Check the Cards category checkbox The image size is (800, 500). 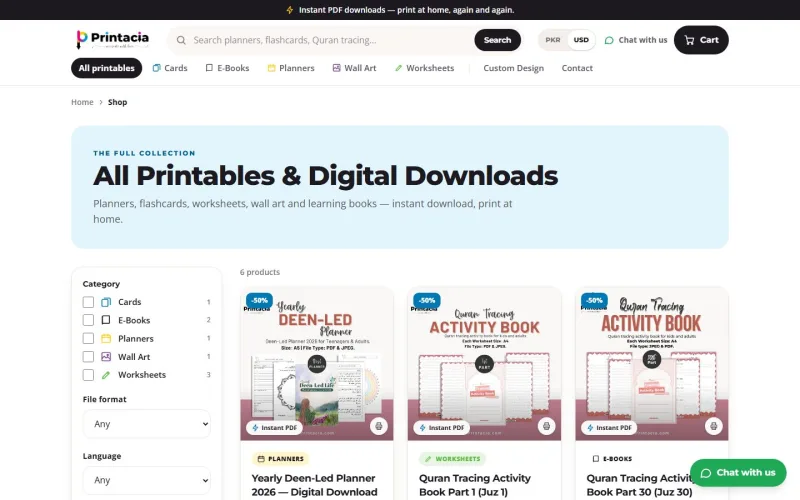[x=88, y=302]
